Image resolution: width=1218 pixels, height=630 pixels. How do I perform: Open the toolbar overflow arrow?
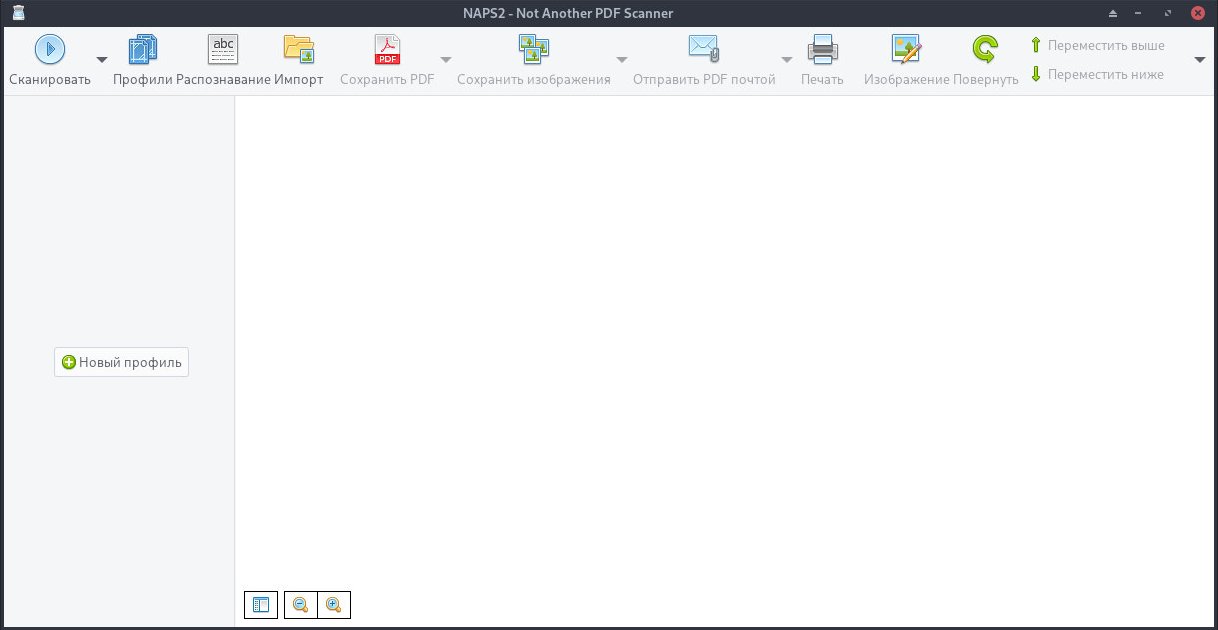pos(1200,60)
